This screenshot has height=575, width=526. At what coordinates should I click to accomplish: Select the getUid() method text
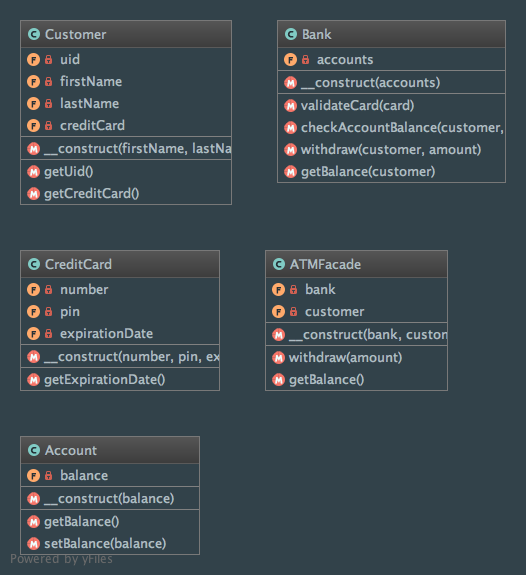69,172
